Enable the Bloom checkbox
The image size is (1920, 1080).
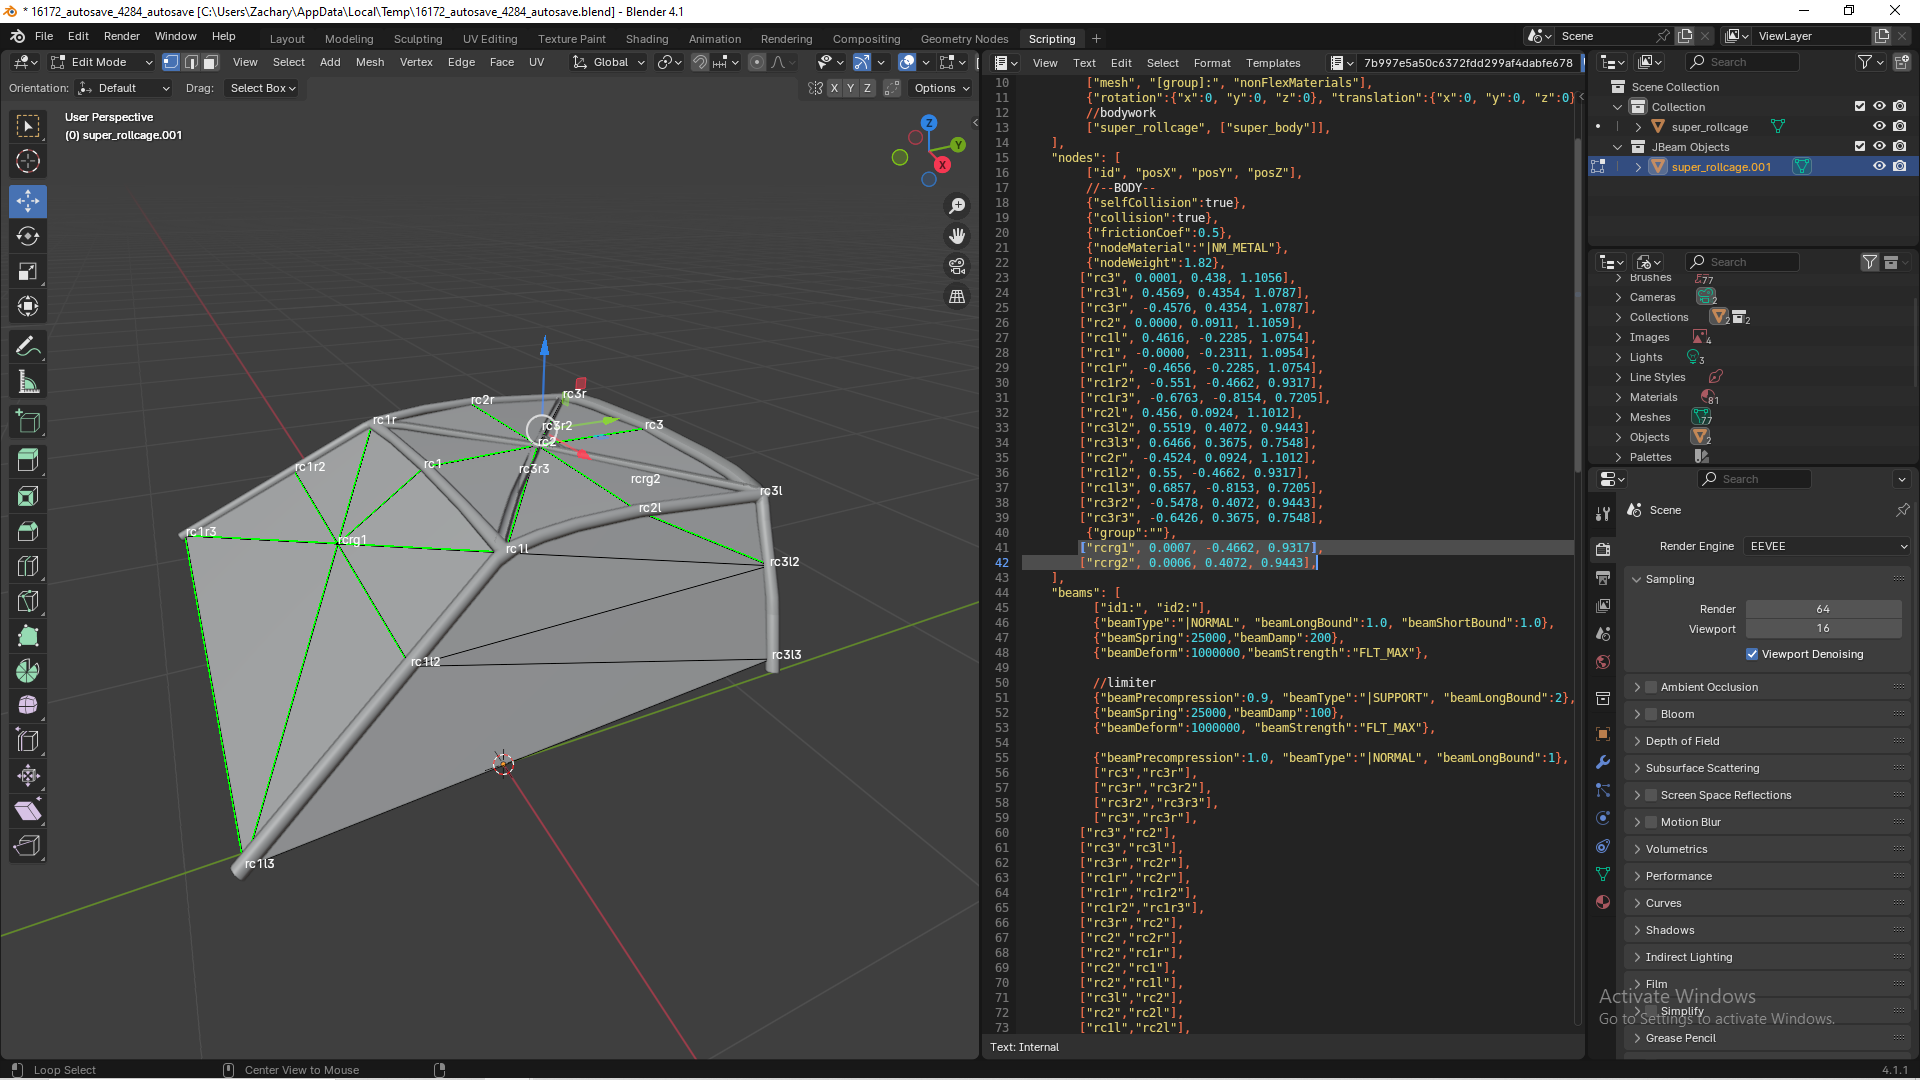(x=1651, y=714)
